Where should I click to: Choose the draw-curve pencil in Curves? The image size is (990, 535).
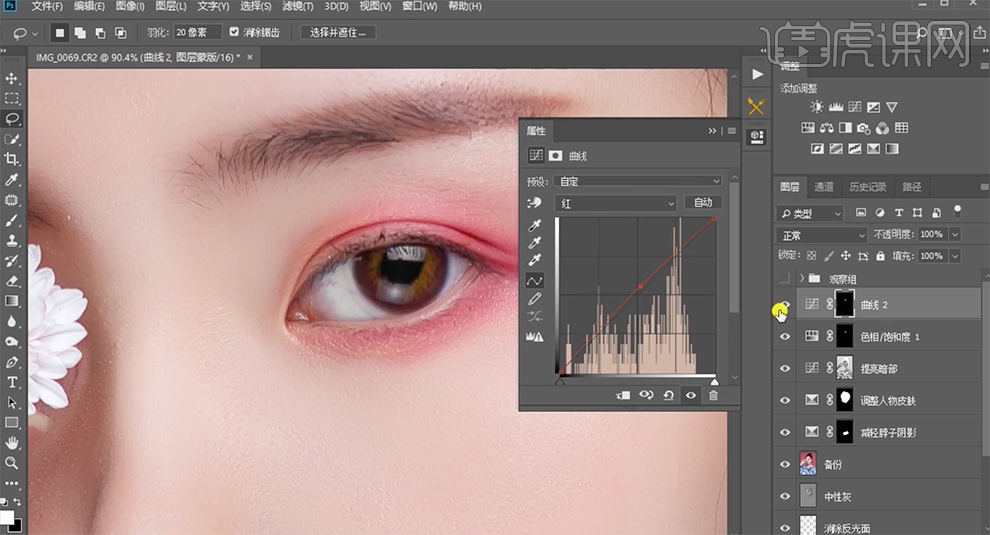[535, 298]
